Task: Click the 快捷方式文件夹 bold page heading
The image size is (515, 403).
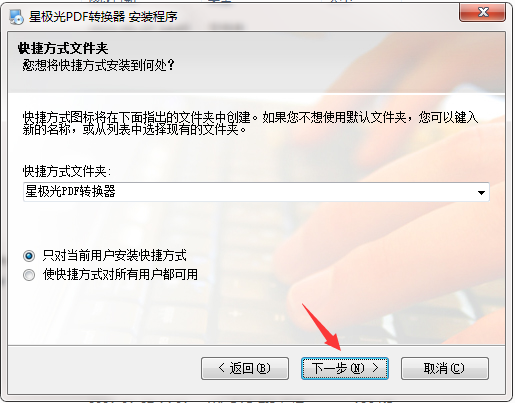Action: click(63, 49)
